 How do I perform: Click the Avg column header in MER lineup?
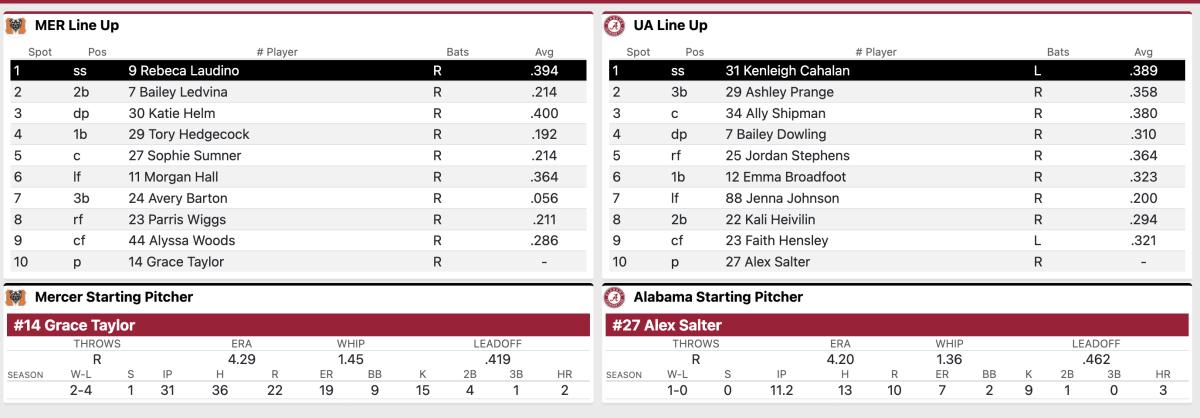(x=544, y=52)
